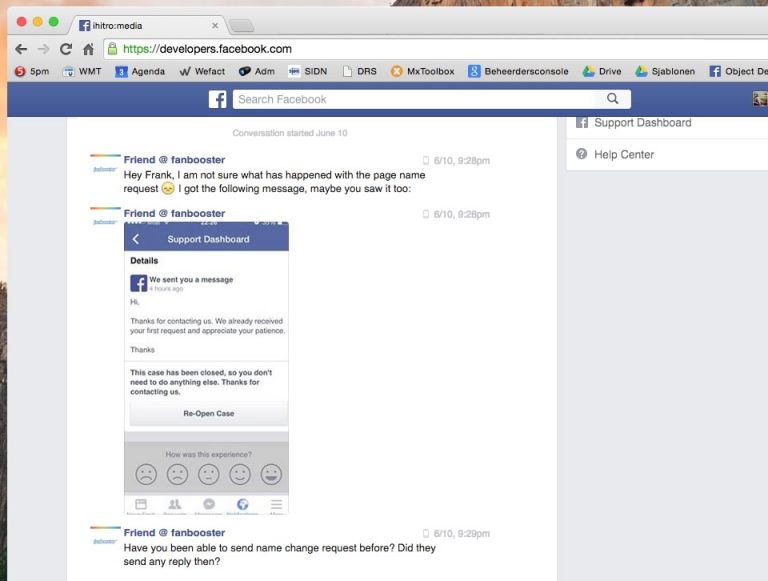
Task: Open Support Dashboard link in sidebar
Action: pos(642,123)
